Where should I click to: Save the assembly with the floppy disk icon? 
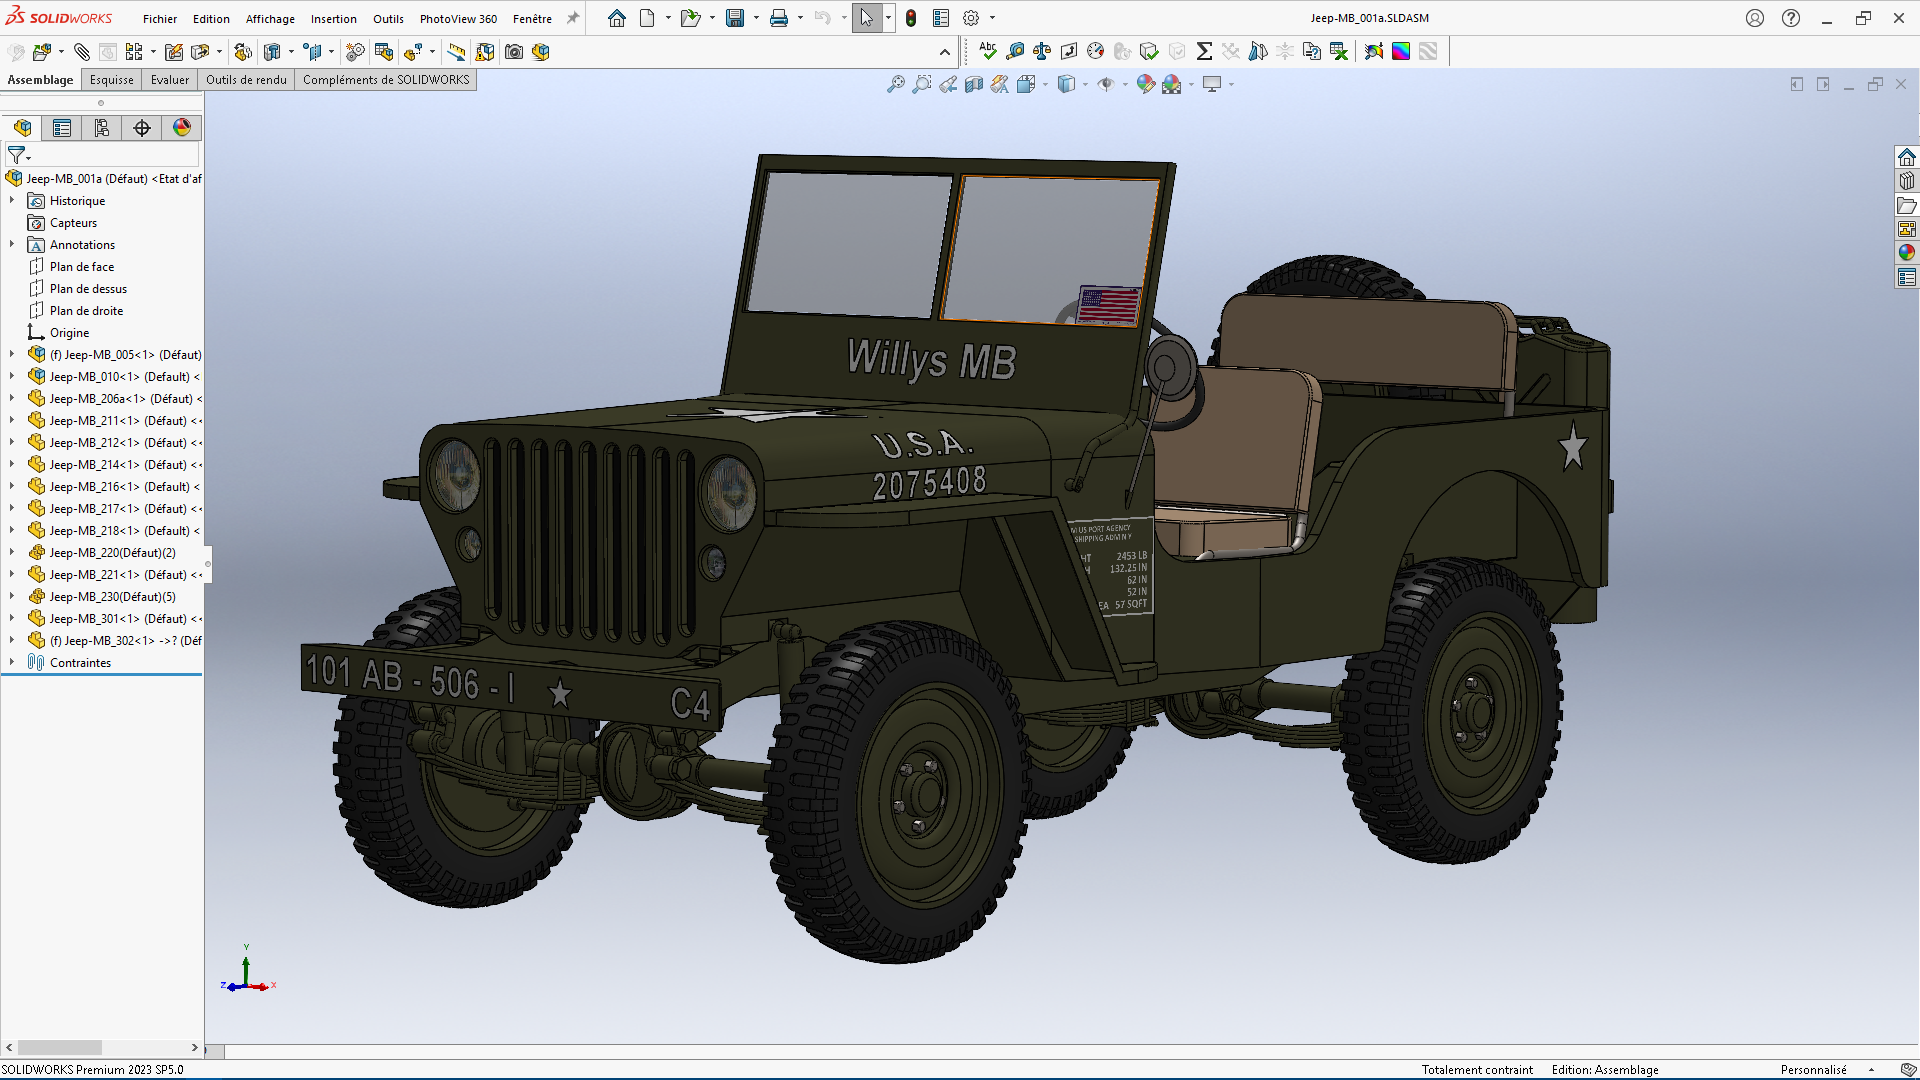pos(735,18)
